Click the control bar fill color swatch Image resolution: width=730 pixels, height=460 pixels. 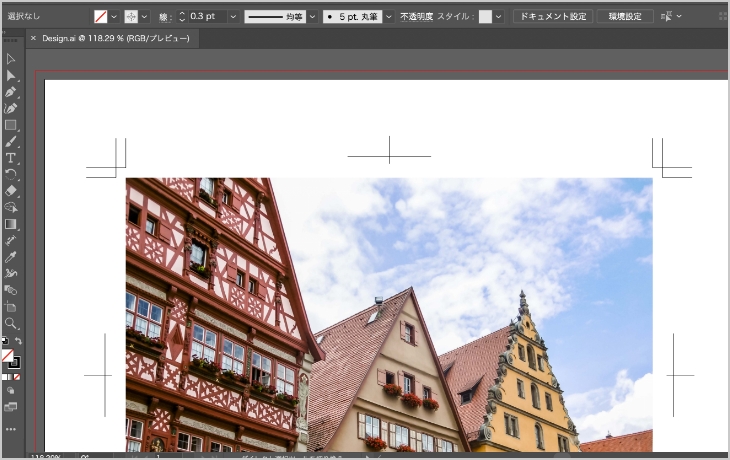point(100,17)
